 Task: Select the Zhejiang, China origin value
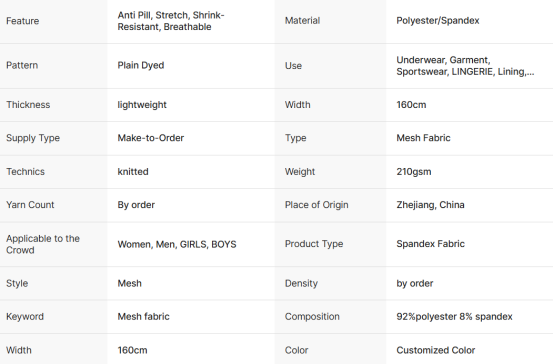430,205
